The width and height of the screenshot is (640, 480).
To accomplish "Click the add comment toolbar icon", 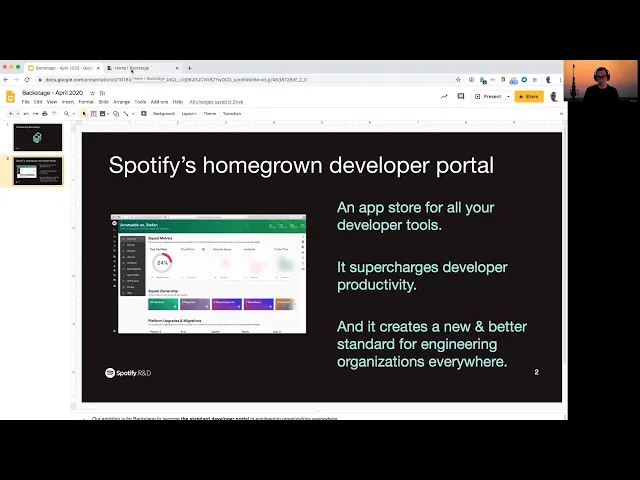I will pos(144,113).
